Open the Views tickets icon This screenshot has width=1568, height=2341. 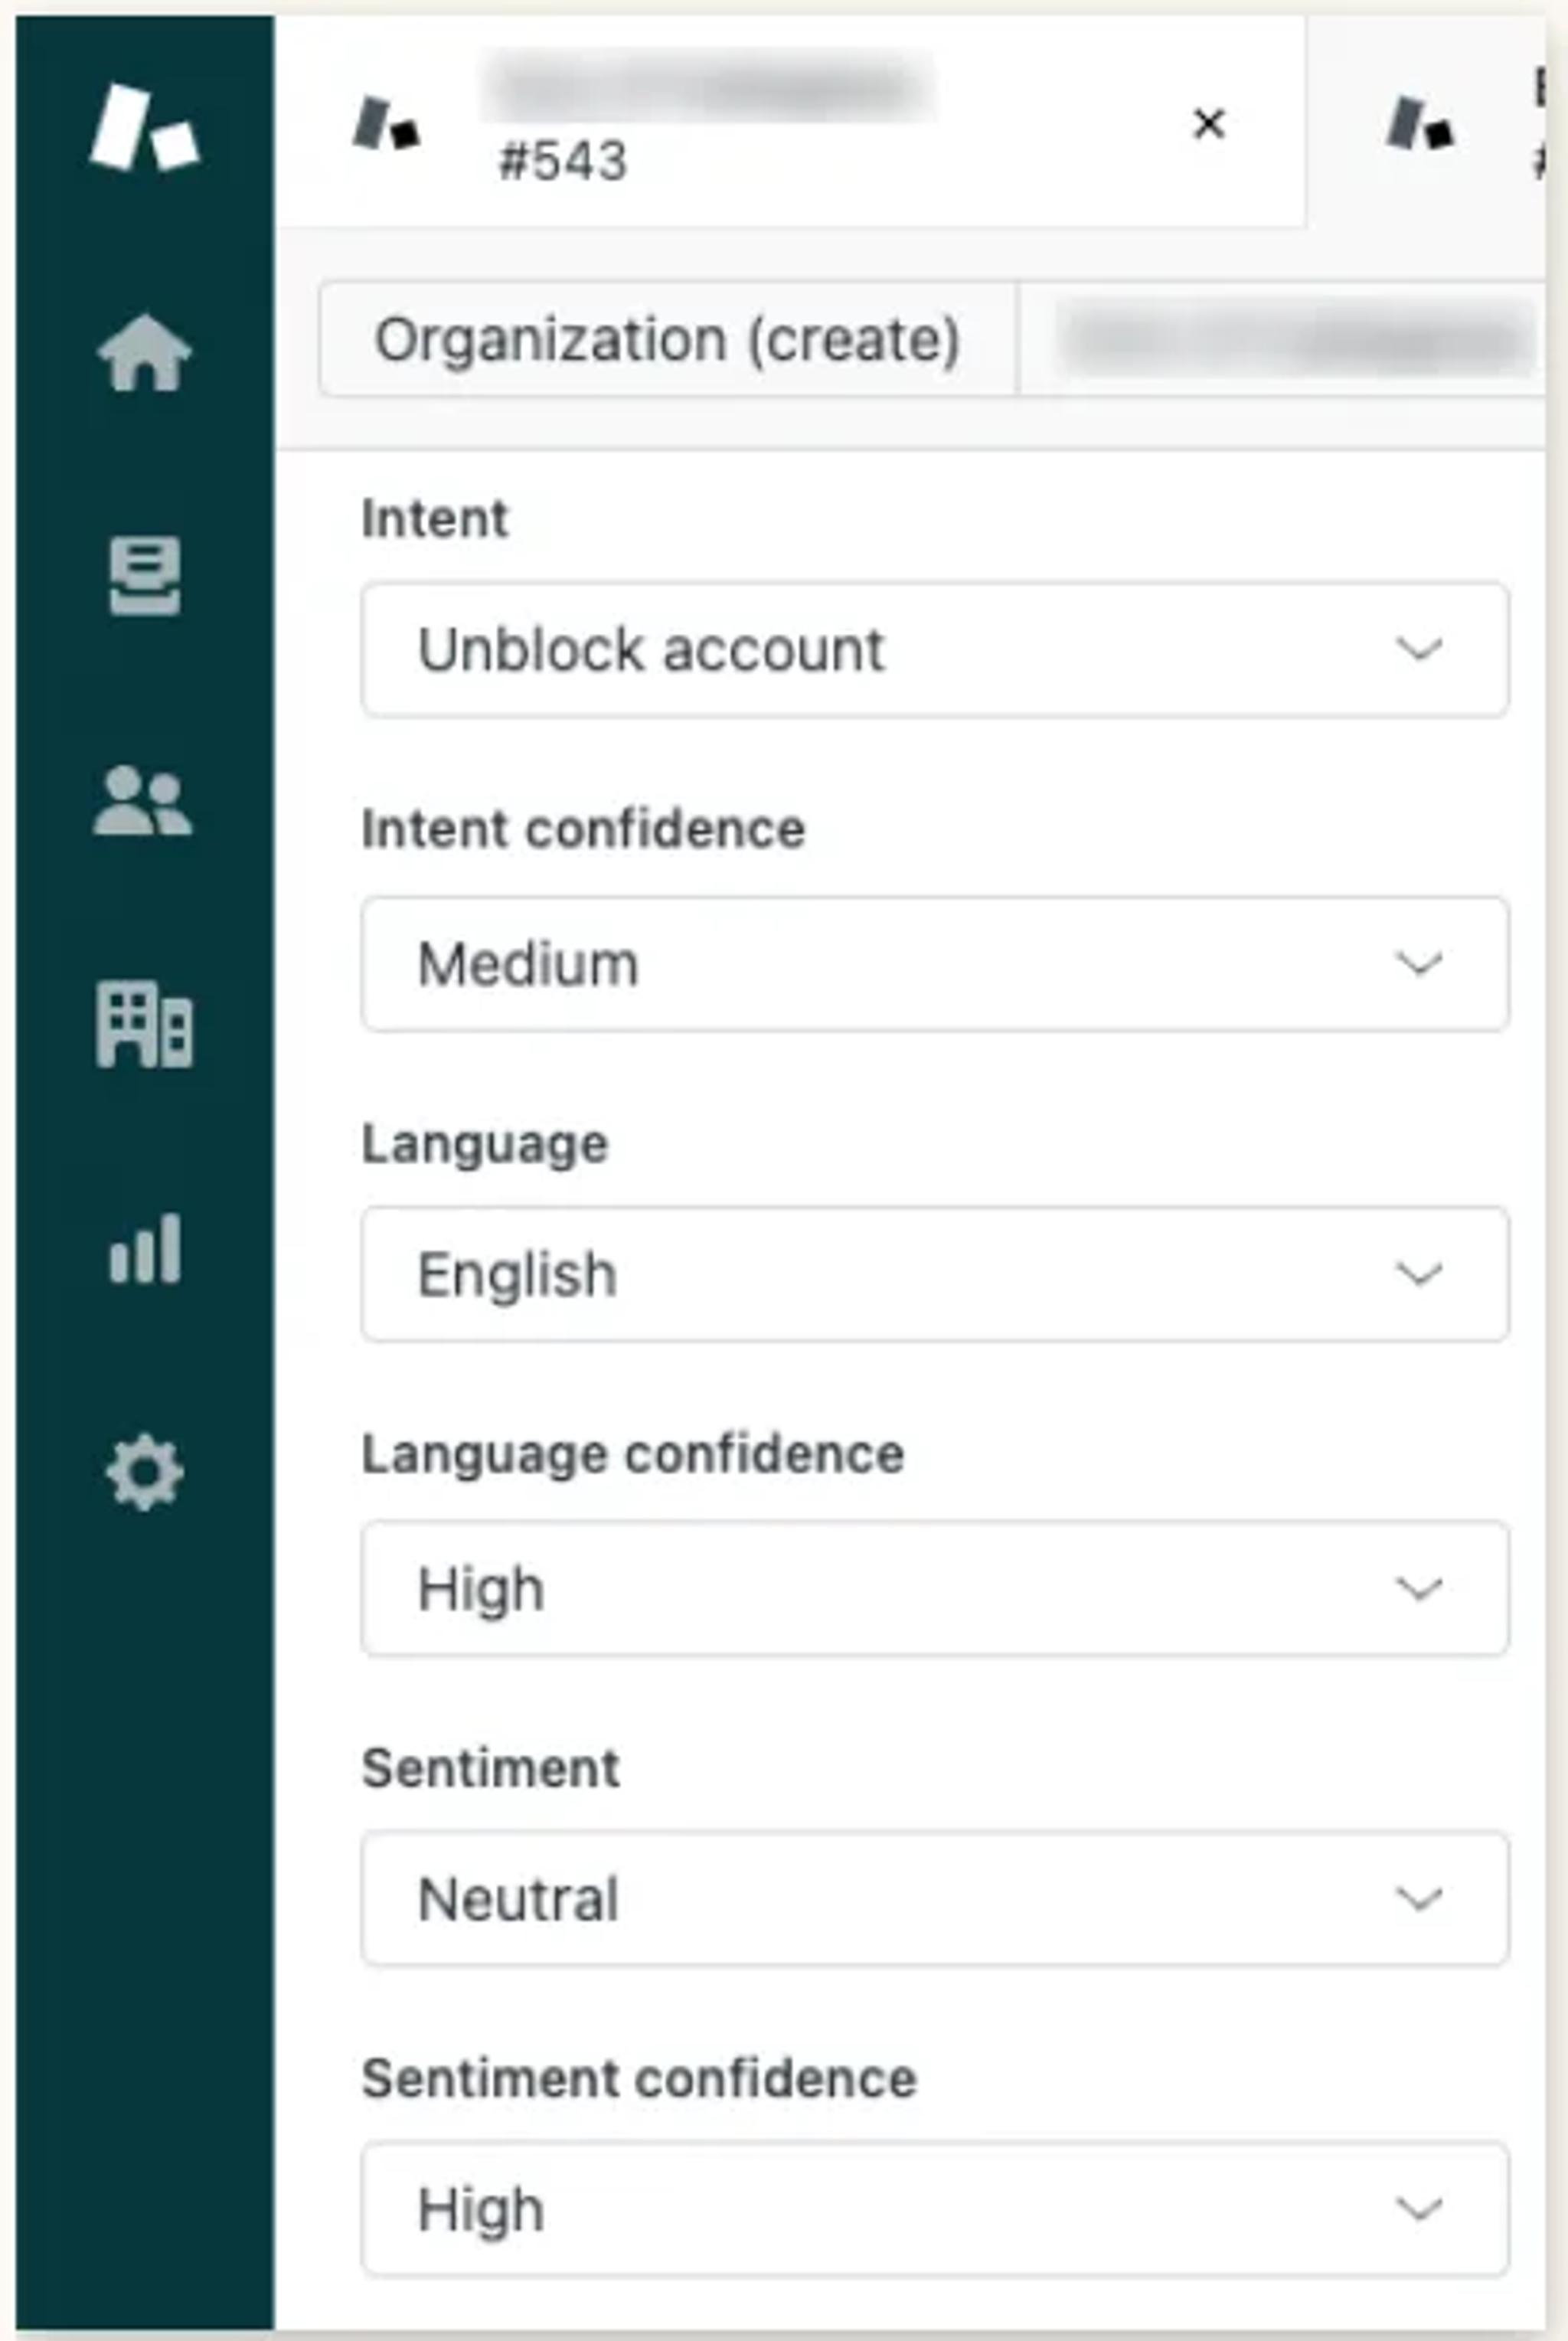coord(145,575)
